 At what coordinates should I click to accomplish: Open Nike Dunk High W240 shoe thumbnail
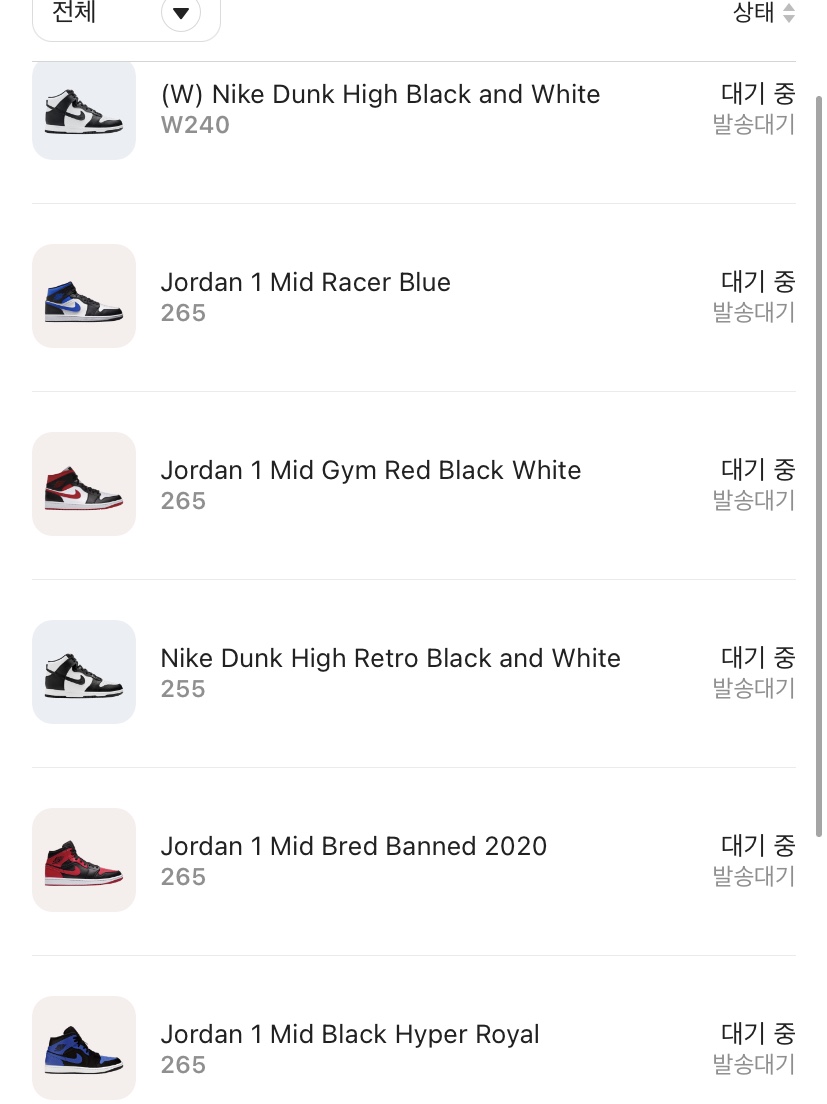84,111
